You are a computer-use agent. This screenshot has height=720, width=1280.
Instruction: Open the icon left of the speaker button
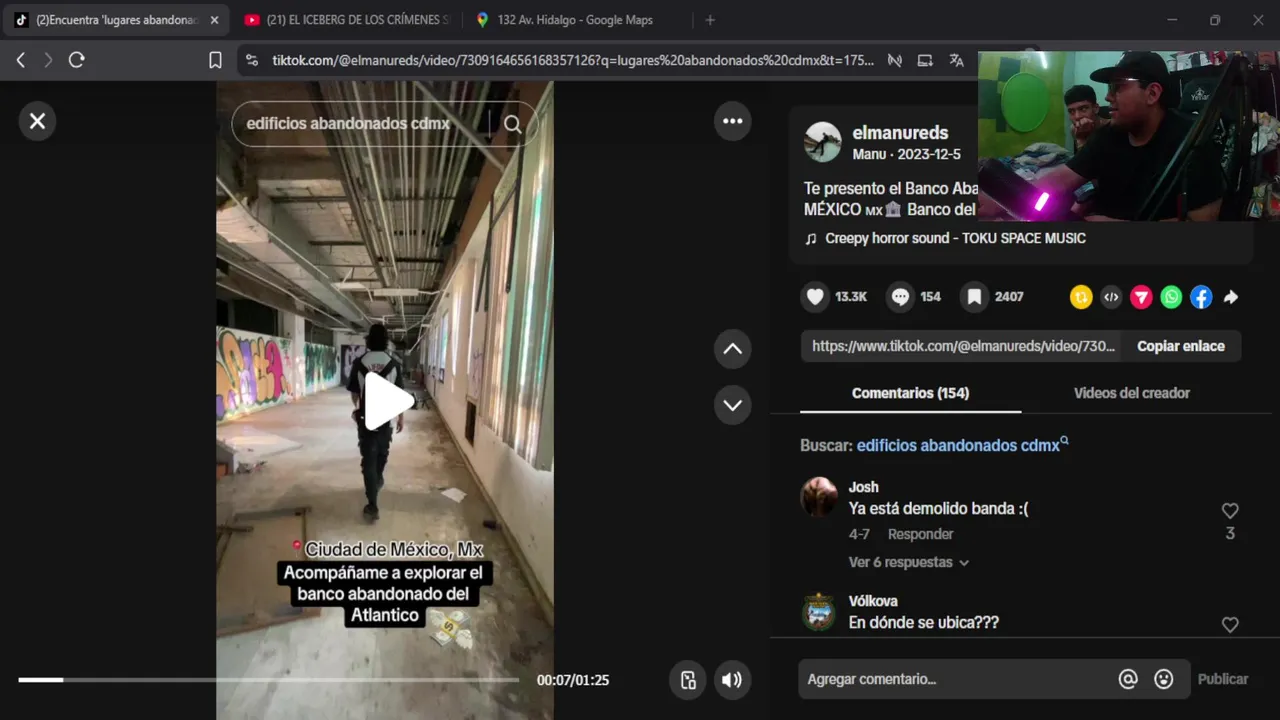point(688,680)
